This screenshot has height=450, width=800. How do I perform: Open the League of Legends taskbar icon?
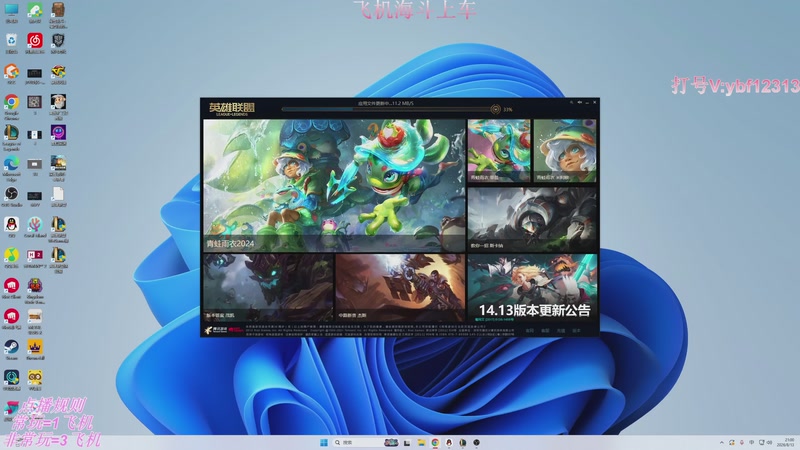463,442
